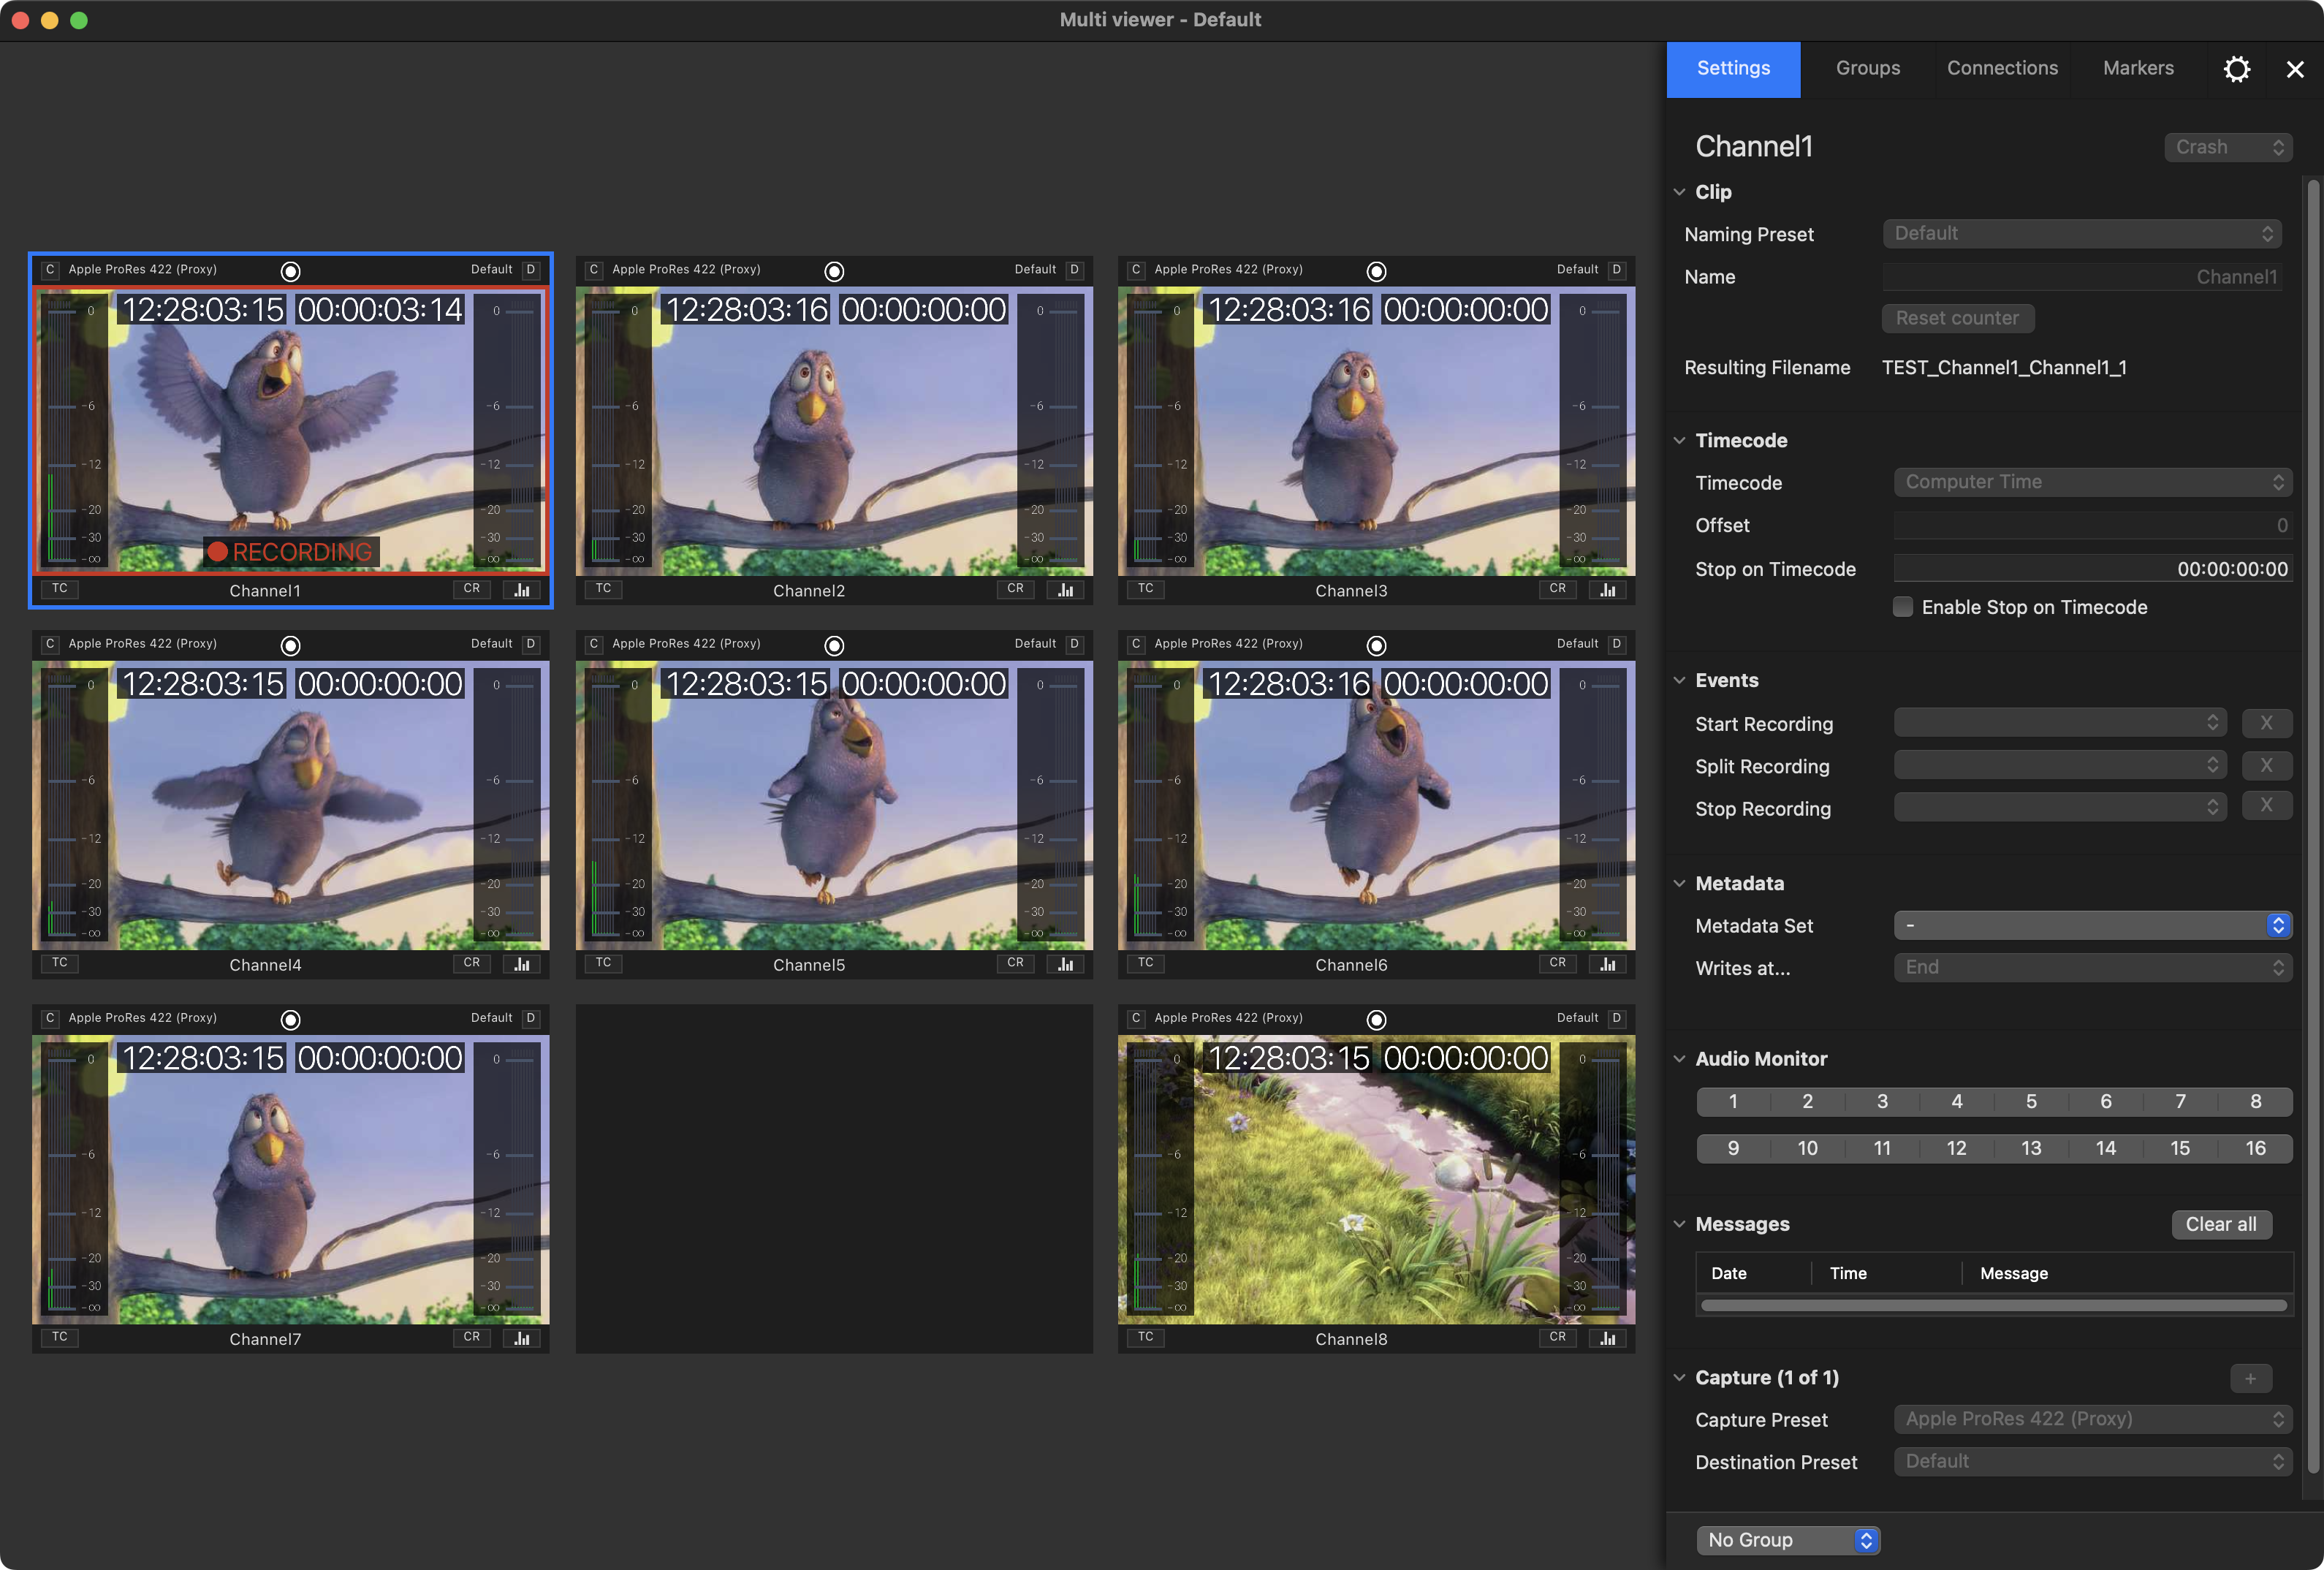Image resolution: width=2324 pixels, height=1570 pixels.
Task: Toggle audio monitor channel 16
Action: (2255, 1148)
